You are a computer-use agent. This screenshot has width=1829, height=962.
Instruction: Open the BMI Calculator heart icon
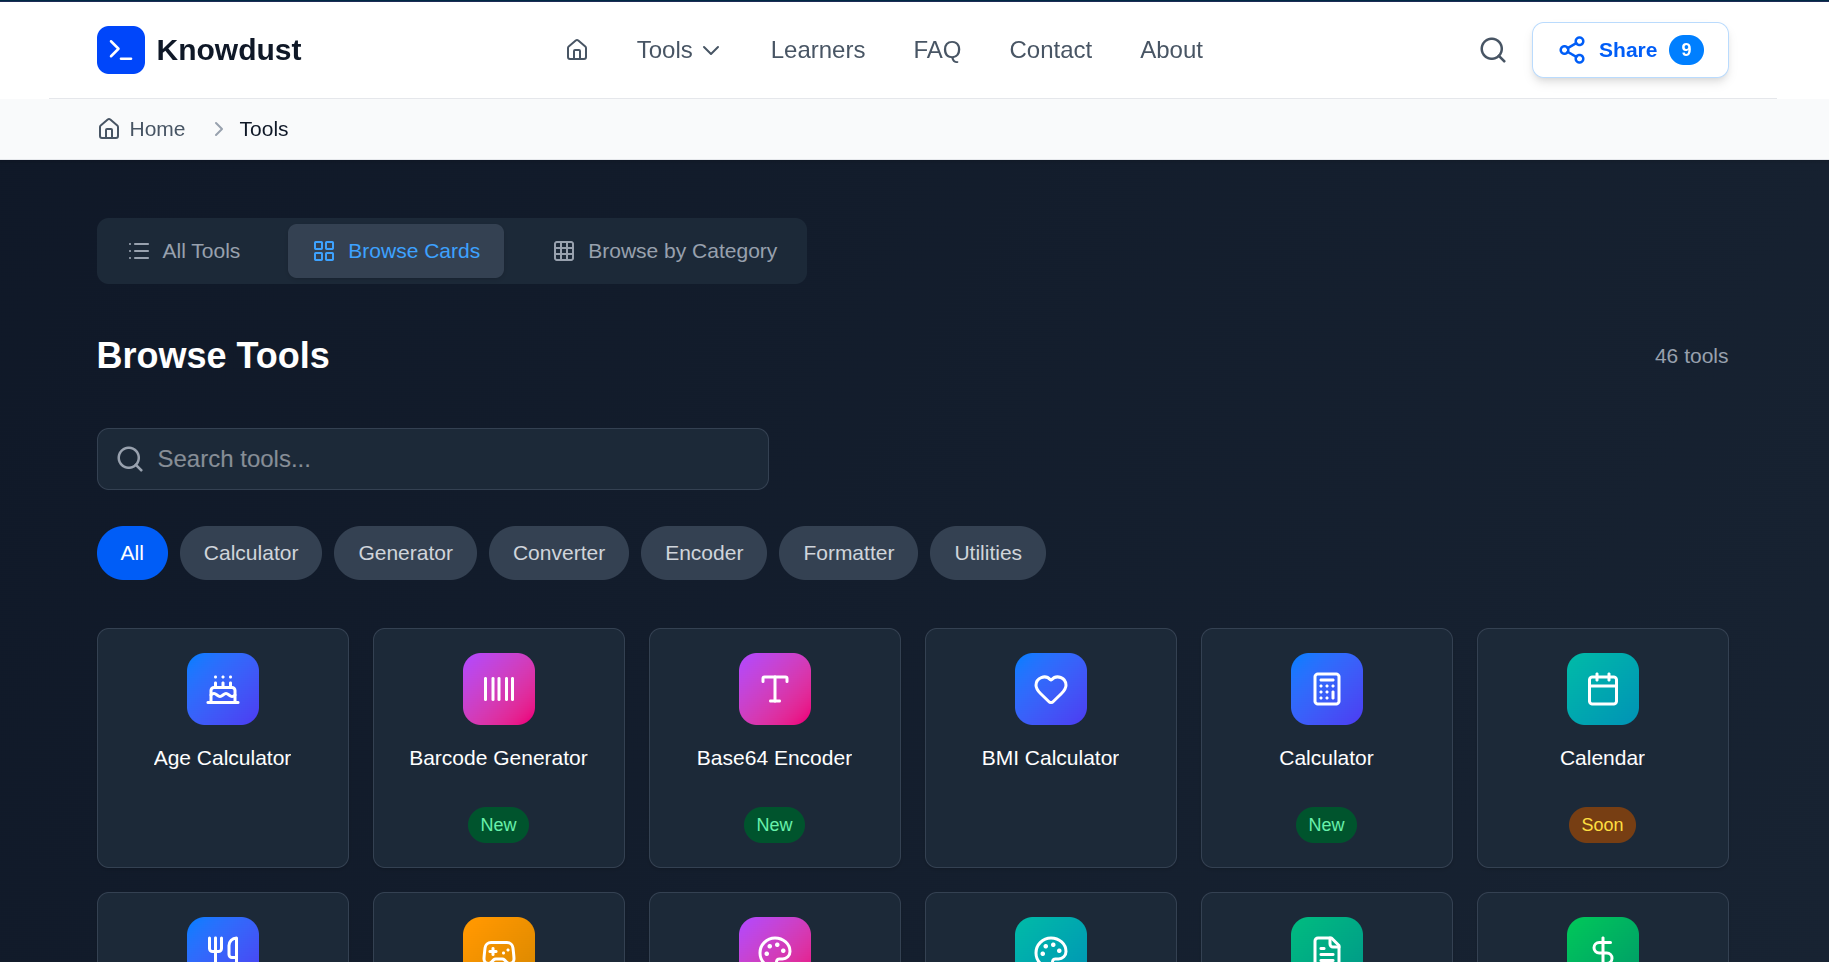point(1051,689)
